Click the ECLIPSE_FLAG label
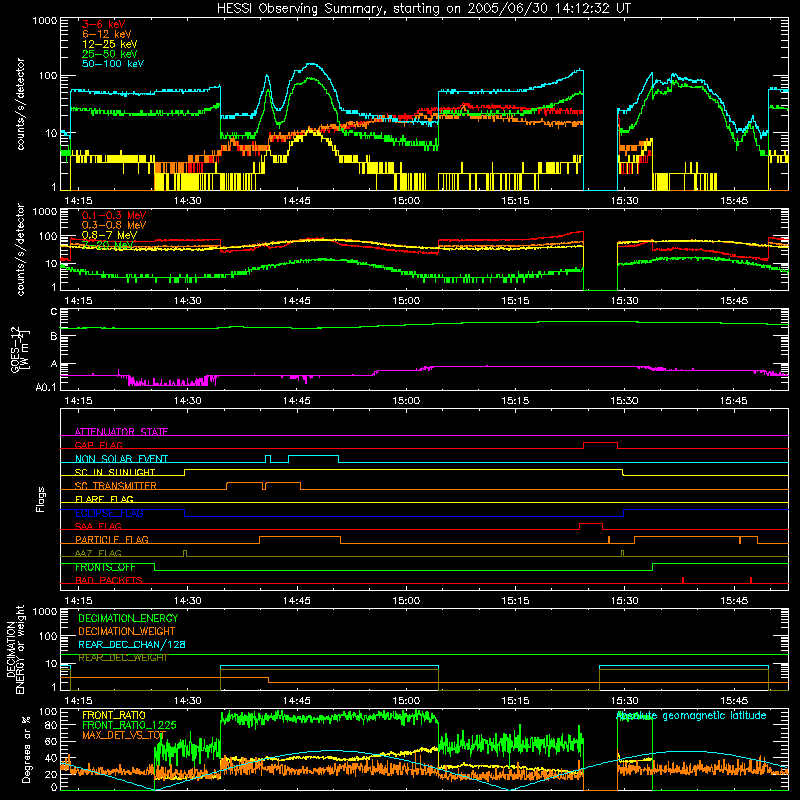This screenshot has width=800, height=800. tap(109, 513)
